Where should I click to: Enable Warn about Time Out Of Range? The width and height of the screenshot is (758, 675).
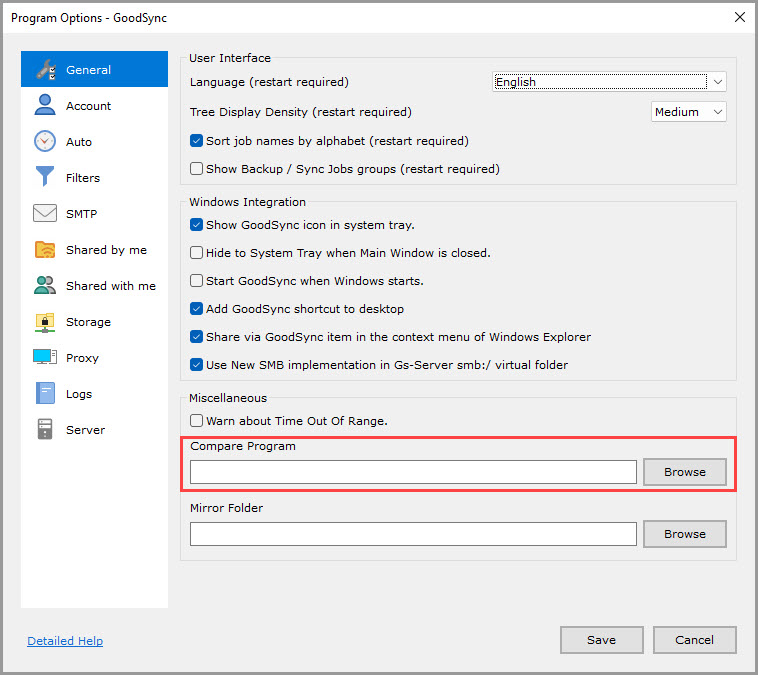coord(196,421)
